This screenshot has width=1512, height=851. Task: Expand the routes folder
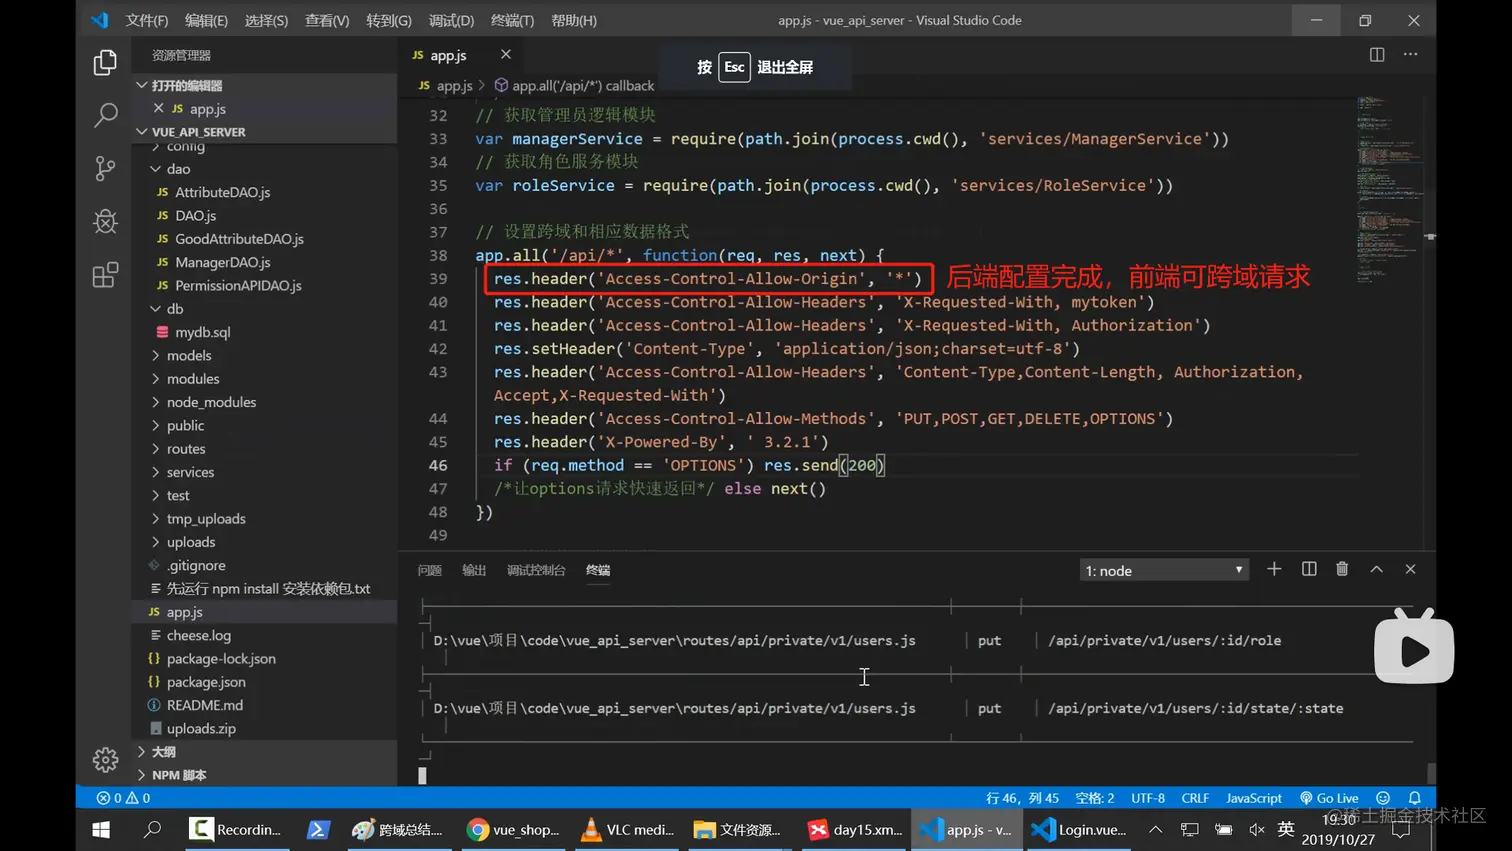(x=156, y=449)
